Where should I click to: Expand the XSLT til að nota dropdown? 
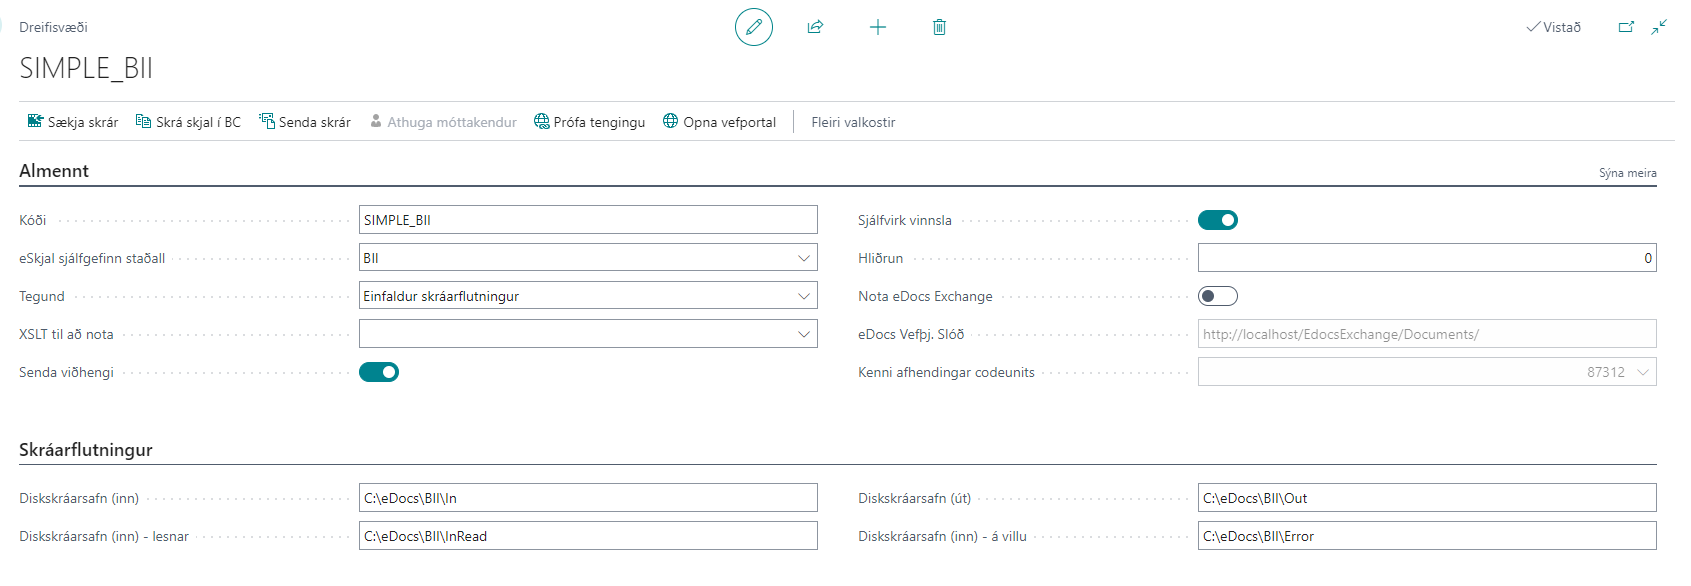tap(803, 334)
